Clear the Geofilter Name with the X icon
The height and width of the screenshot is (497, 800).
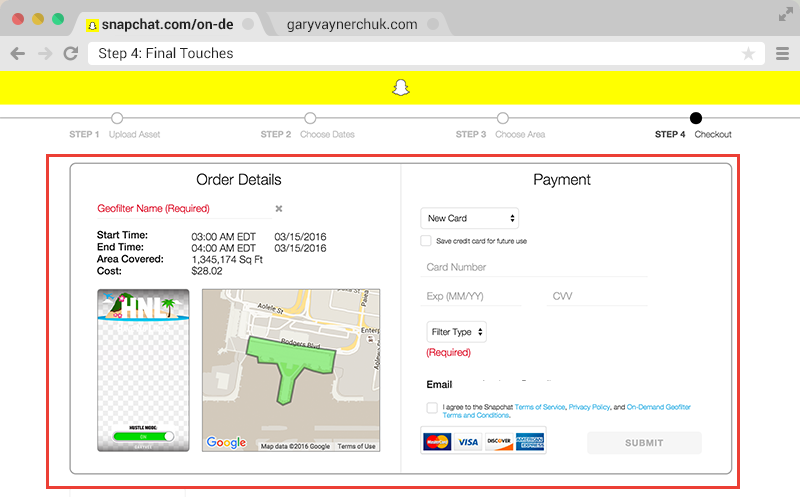(279, 208)
